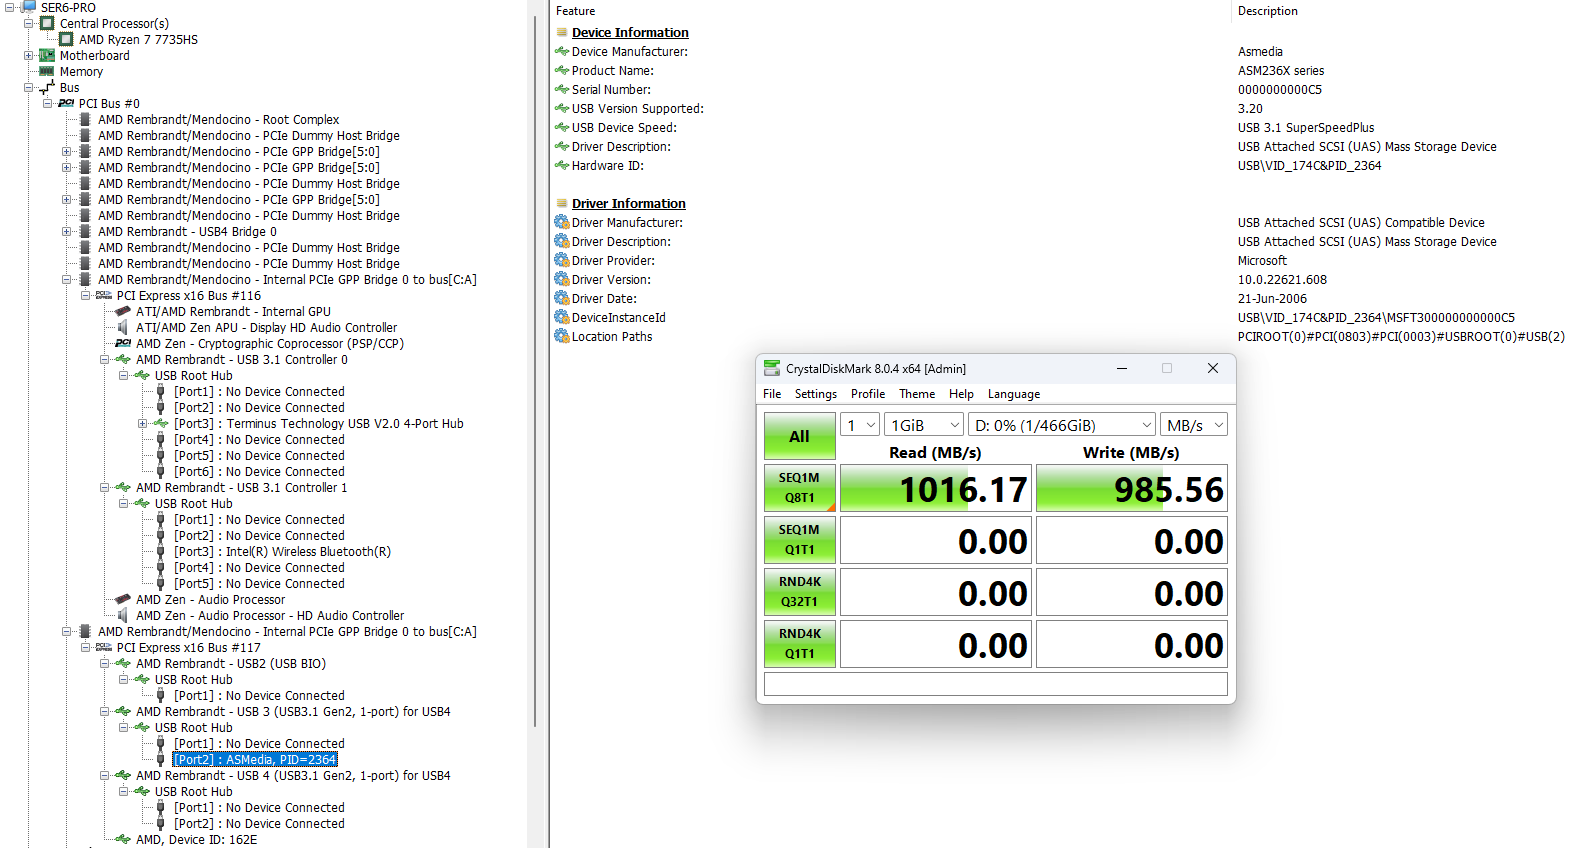Screen dimensions: 1592x848
Task: Open the MB/s unit dropdown
Action: 1194,425
